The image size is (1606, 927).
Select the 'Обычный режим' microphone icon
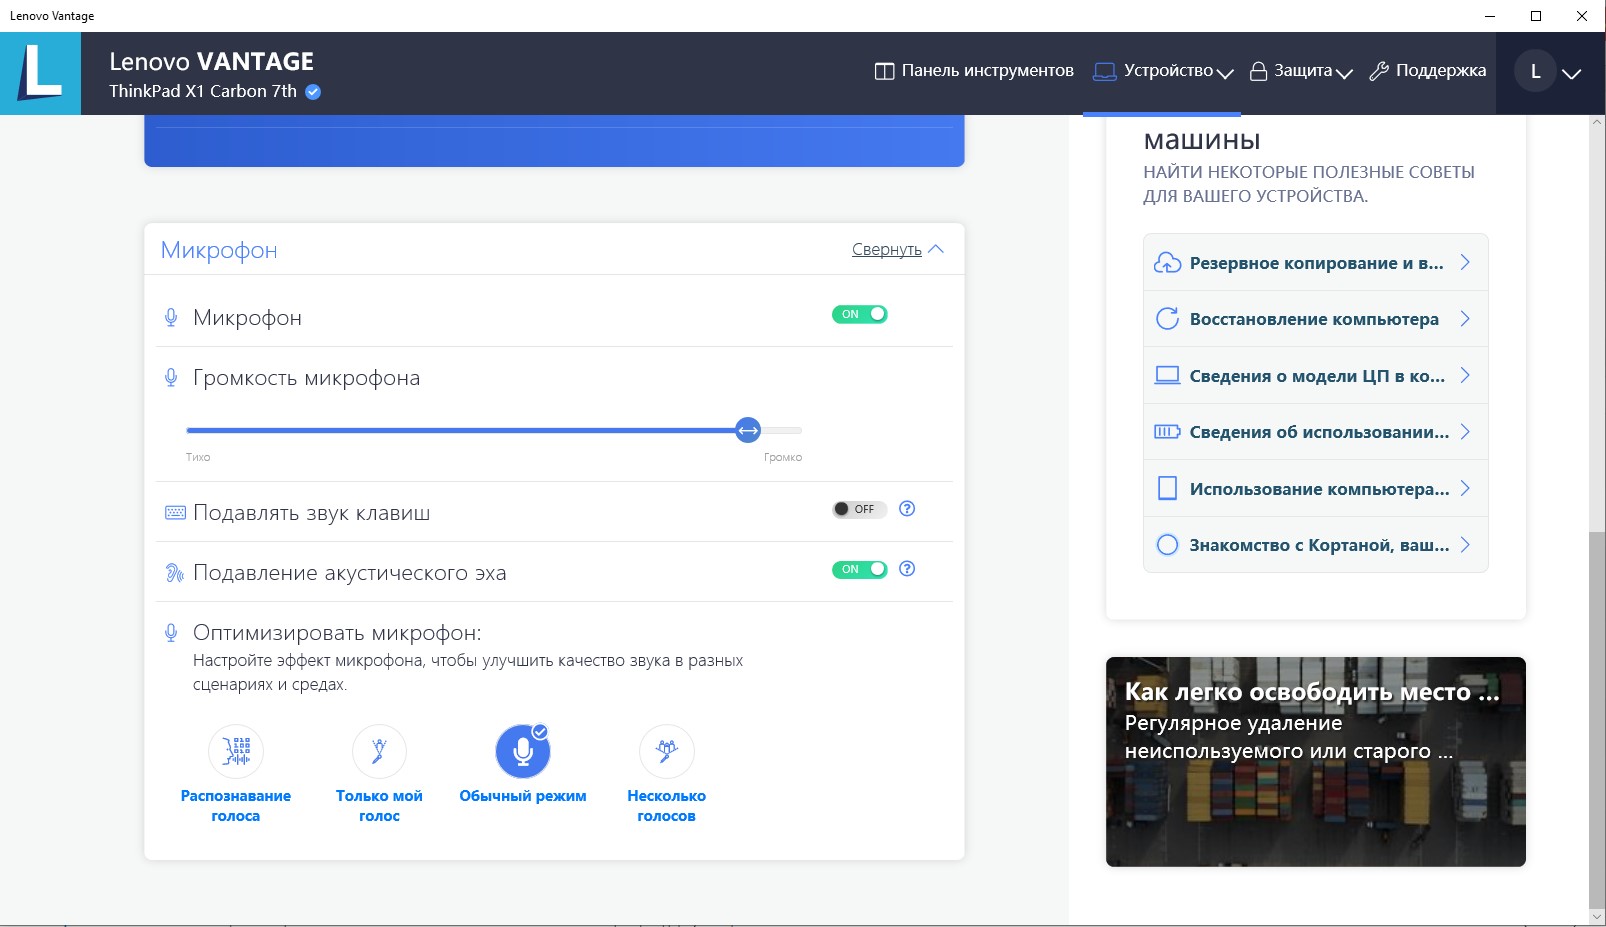click(523, 751)
